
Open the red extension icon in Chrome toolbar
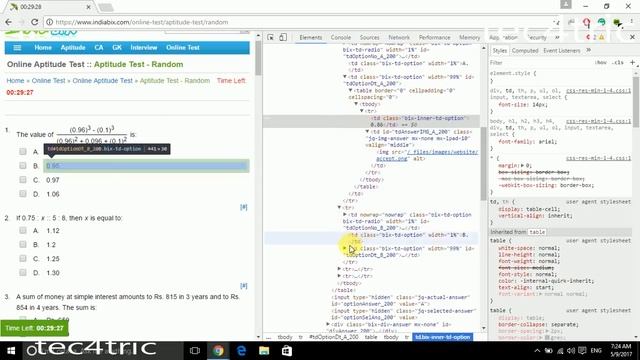(x=587, y=22)
